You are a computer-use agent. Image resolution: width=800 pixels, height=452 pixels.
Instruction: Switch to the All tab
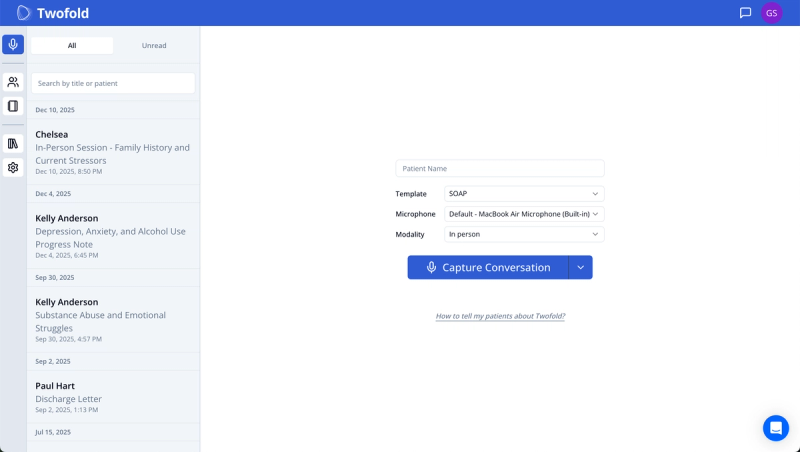pyautogui.click(x=72, y=45)
